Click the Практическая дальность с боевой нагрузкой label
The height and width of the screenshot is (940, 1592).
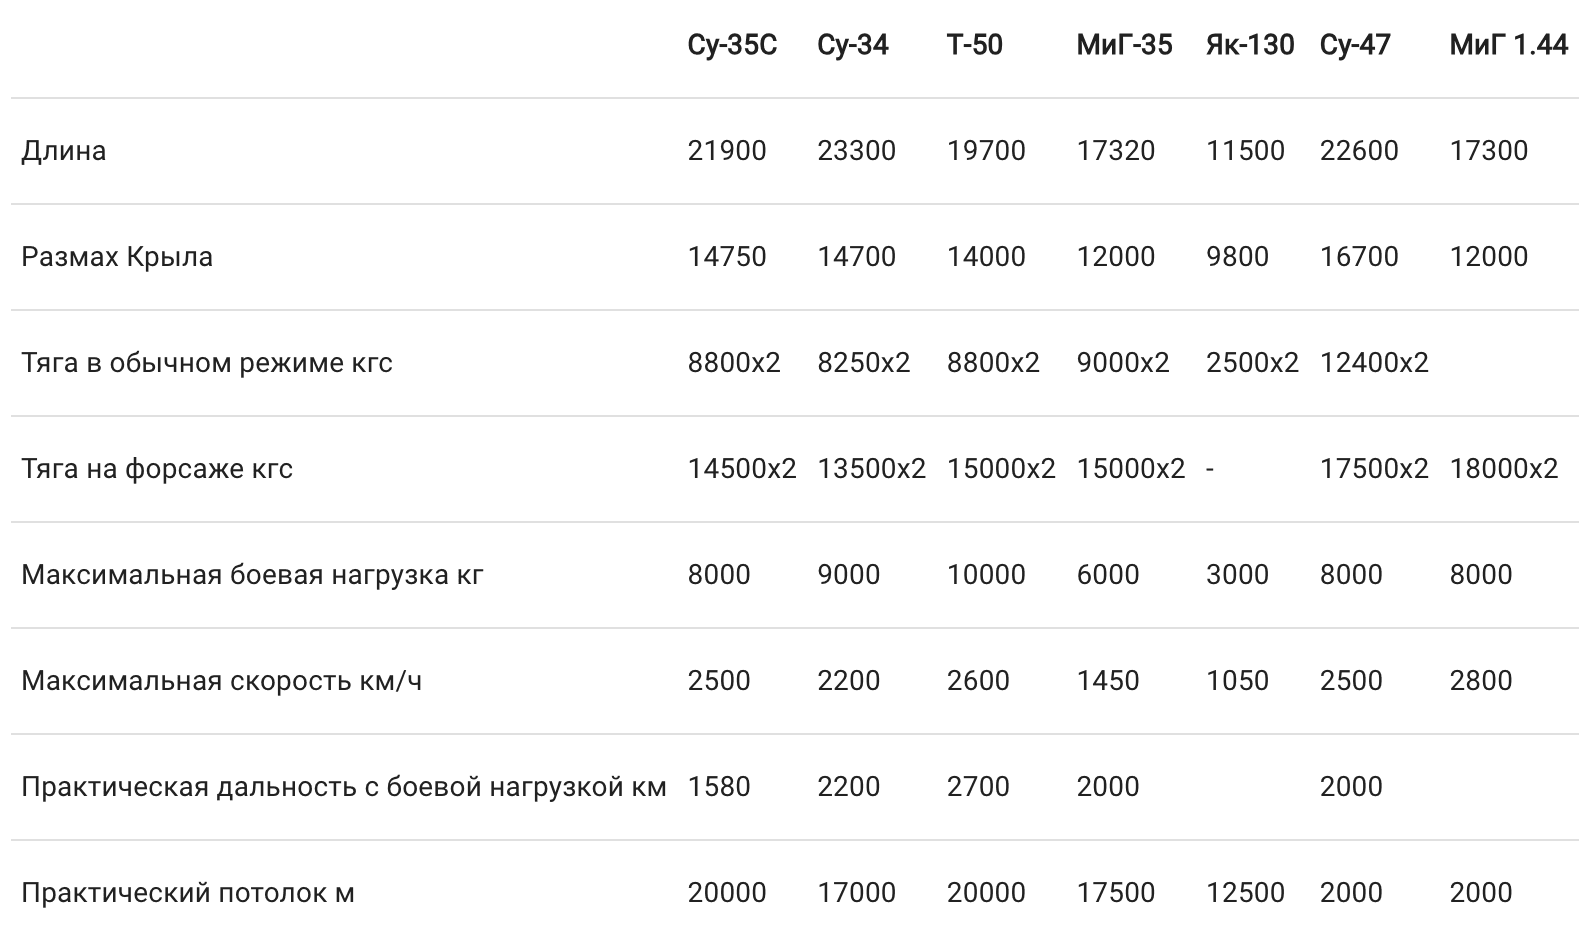(343, 787)
